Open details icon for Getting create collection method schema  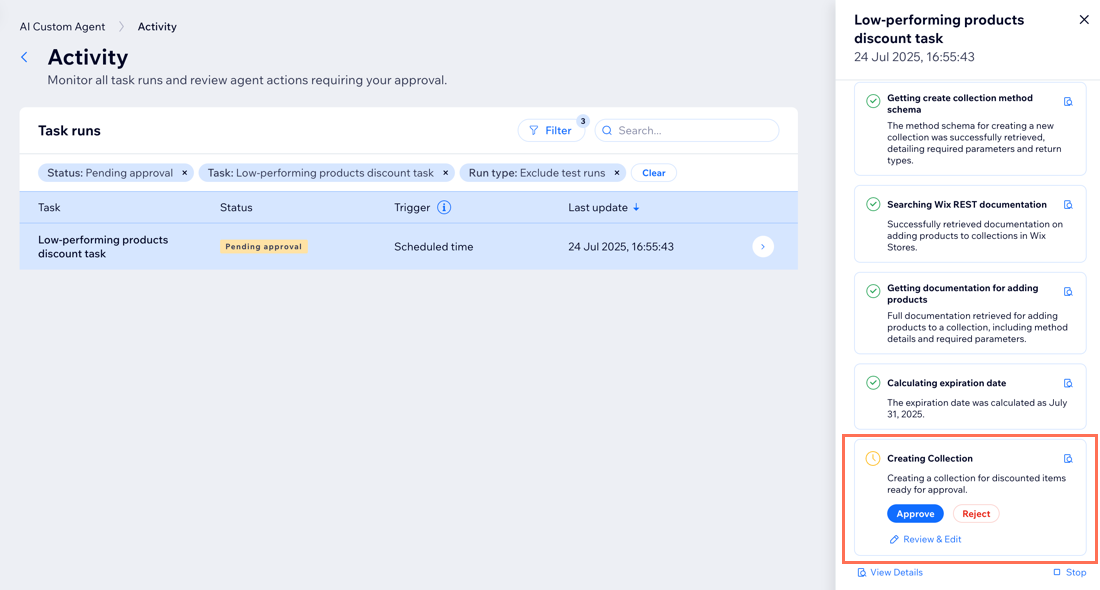click(x=1068, y=102)
